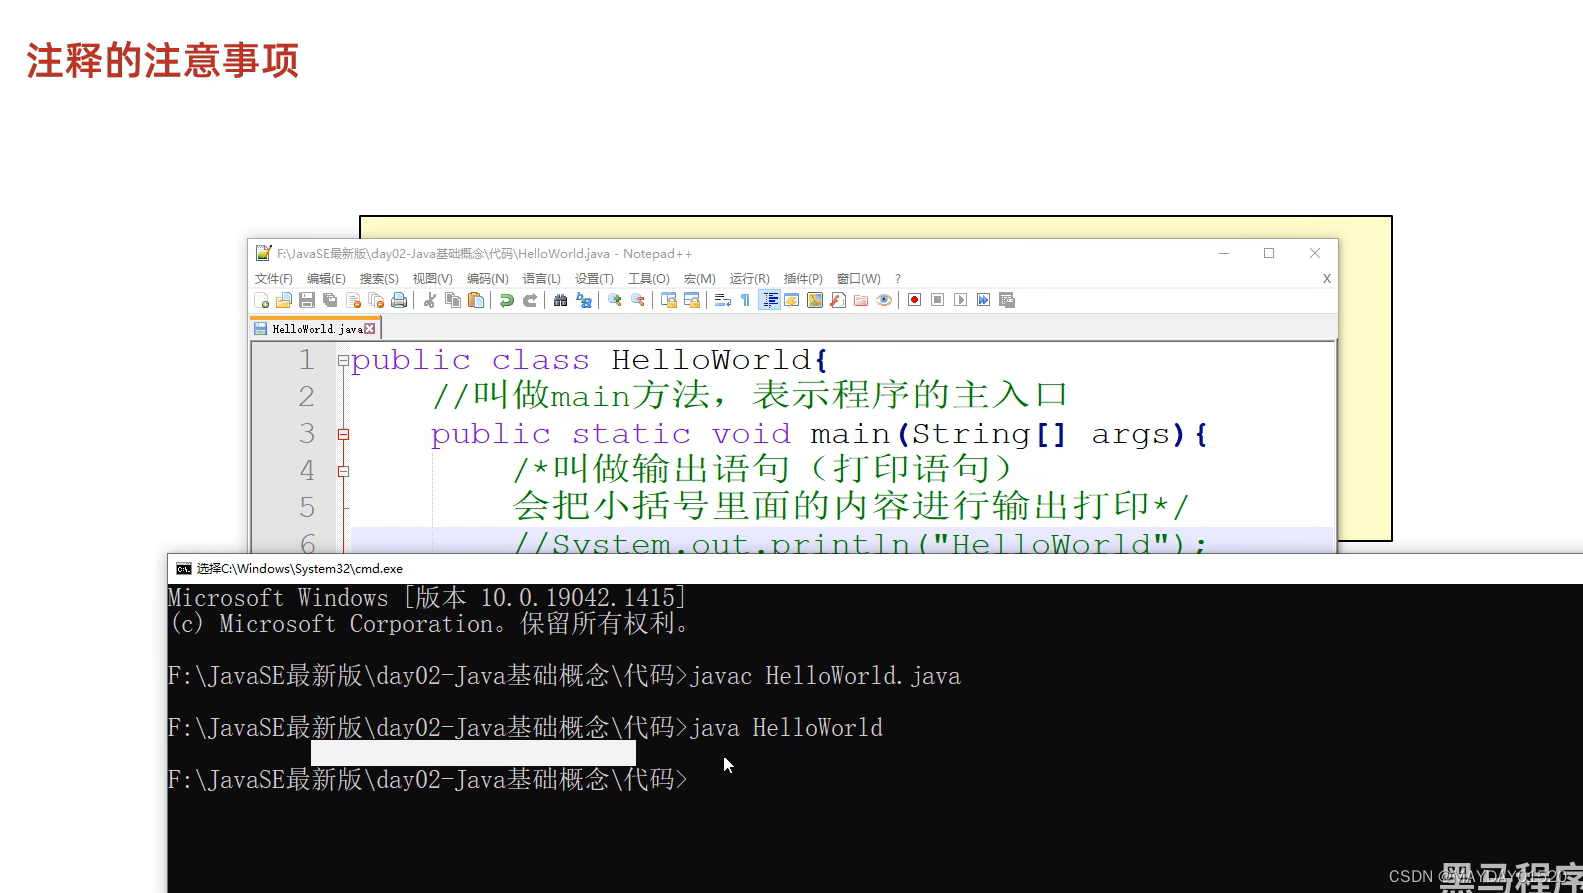
Task: Open the 插件(P) menu
Action: [803, 279]
